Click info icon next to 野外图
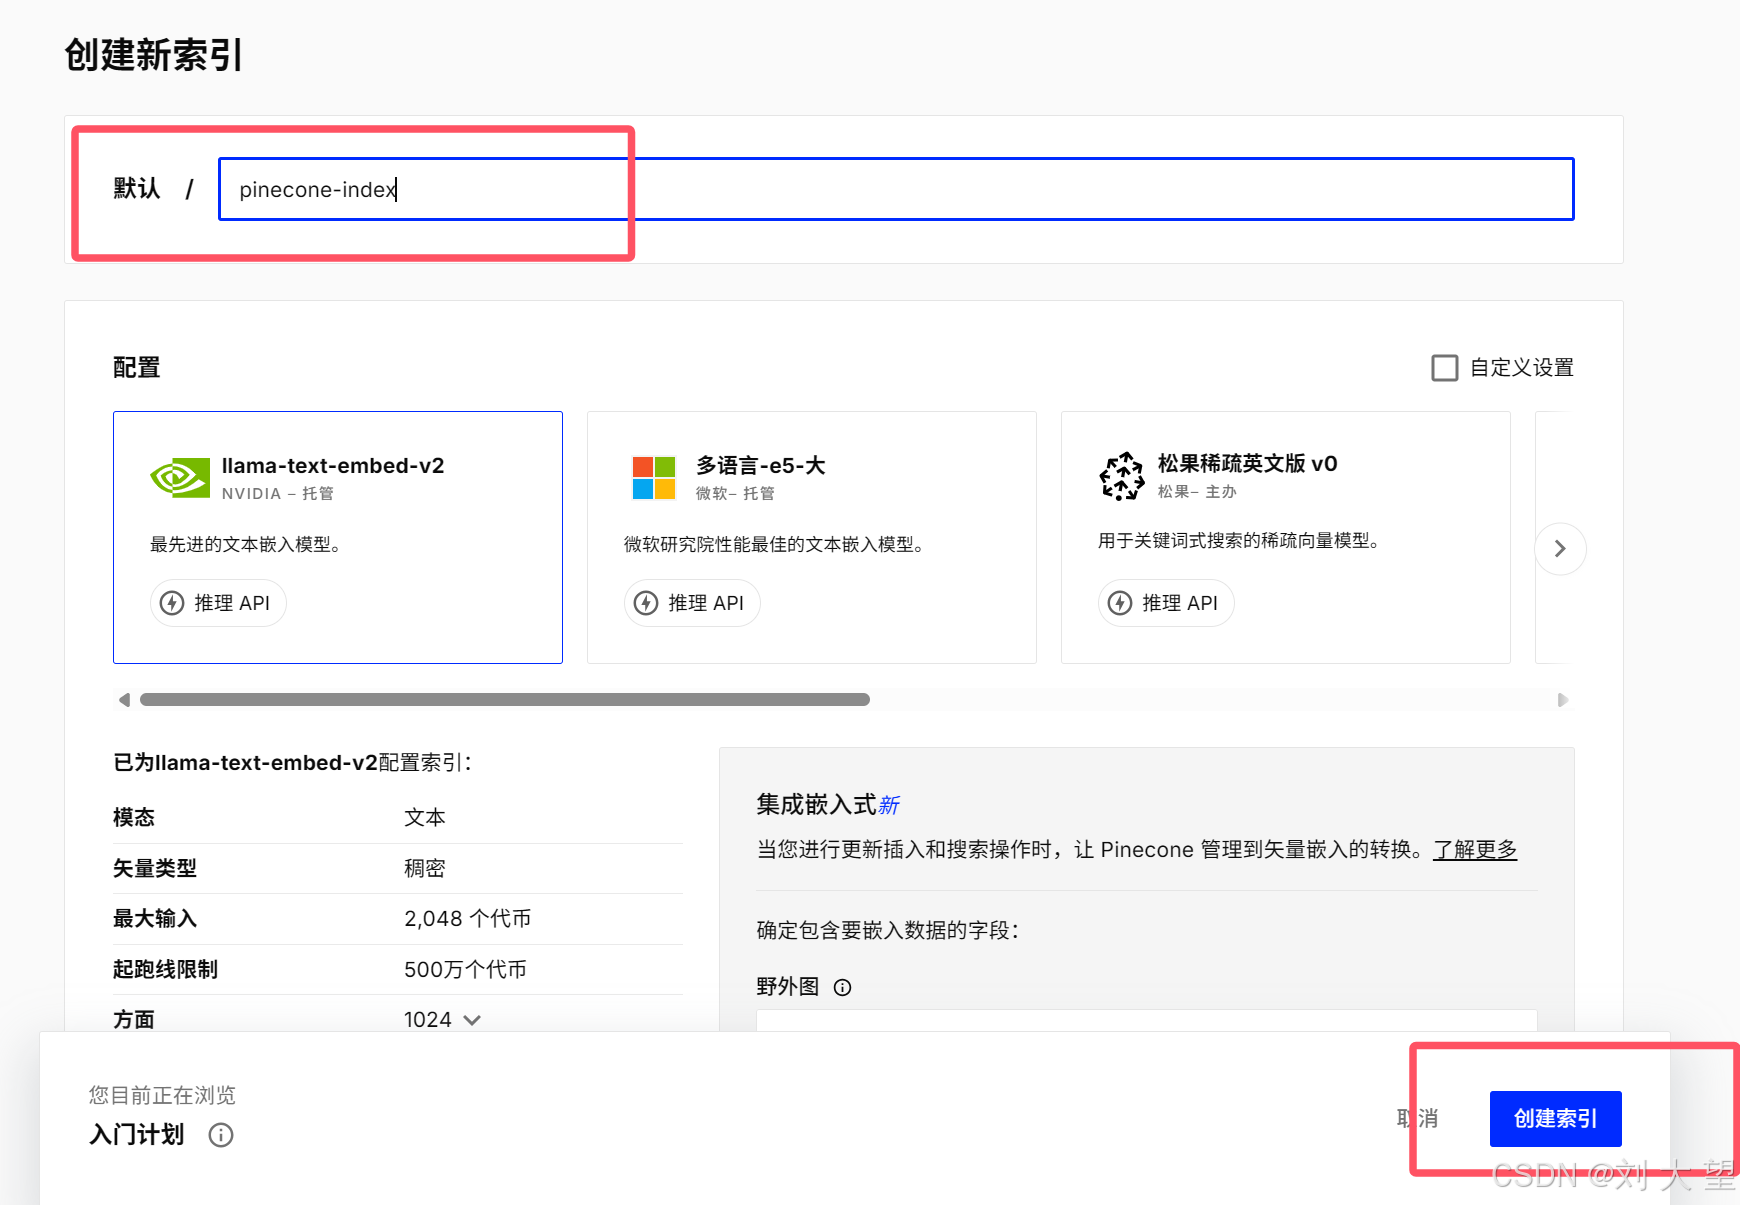Viewport: 1740px width, 1205px height. 843,988
